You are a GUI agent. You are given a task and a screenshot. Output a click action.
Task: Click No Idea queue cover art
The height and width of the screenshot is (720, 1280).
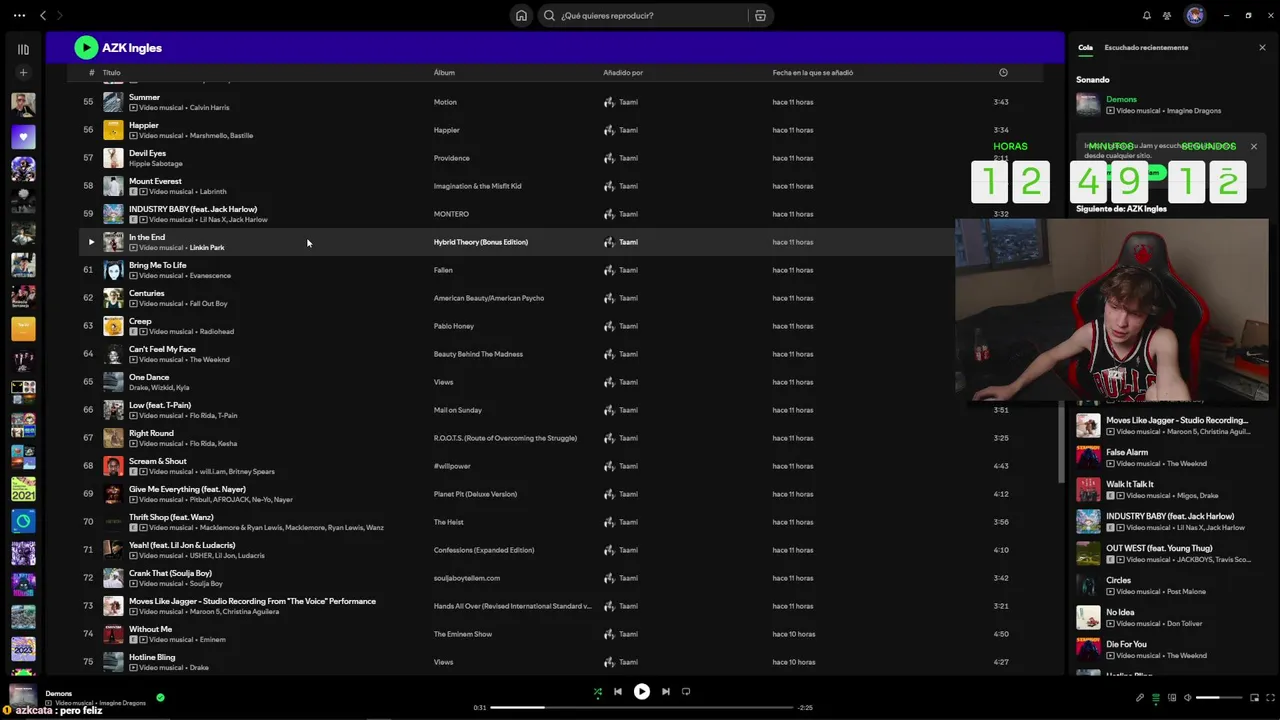pos(1088,617)
